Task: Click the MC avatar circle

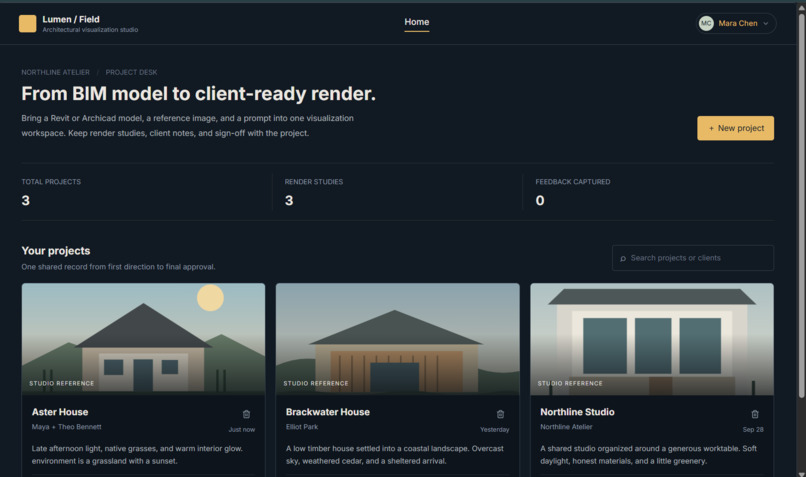Action: click(x=706, y=23)
